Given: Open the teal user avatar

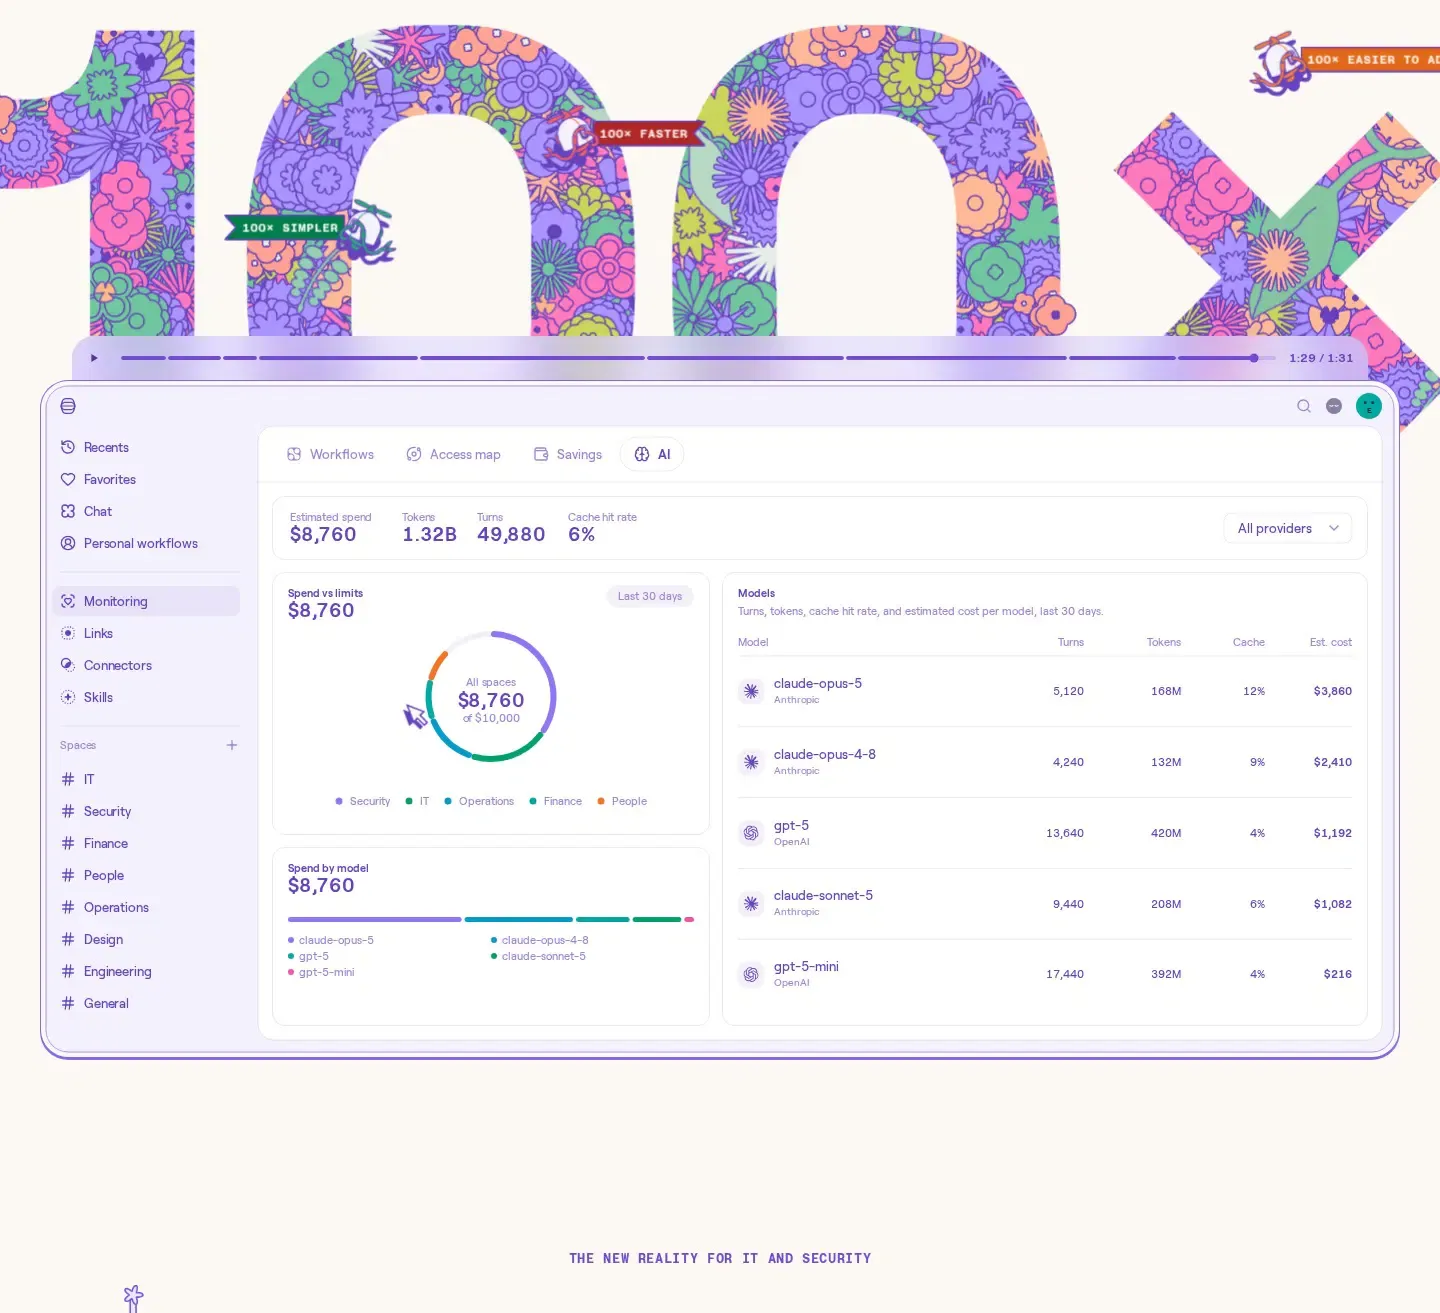Looking at the screenshot, I should pos(1369,406).
